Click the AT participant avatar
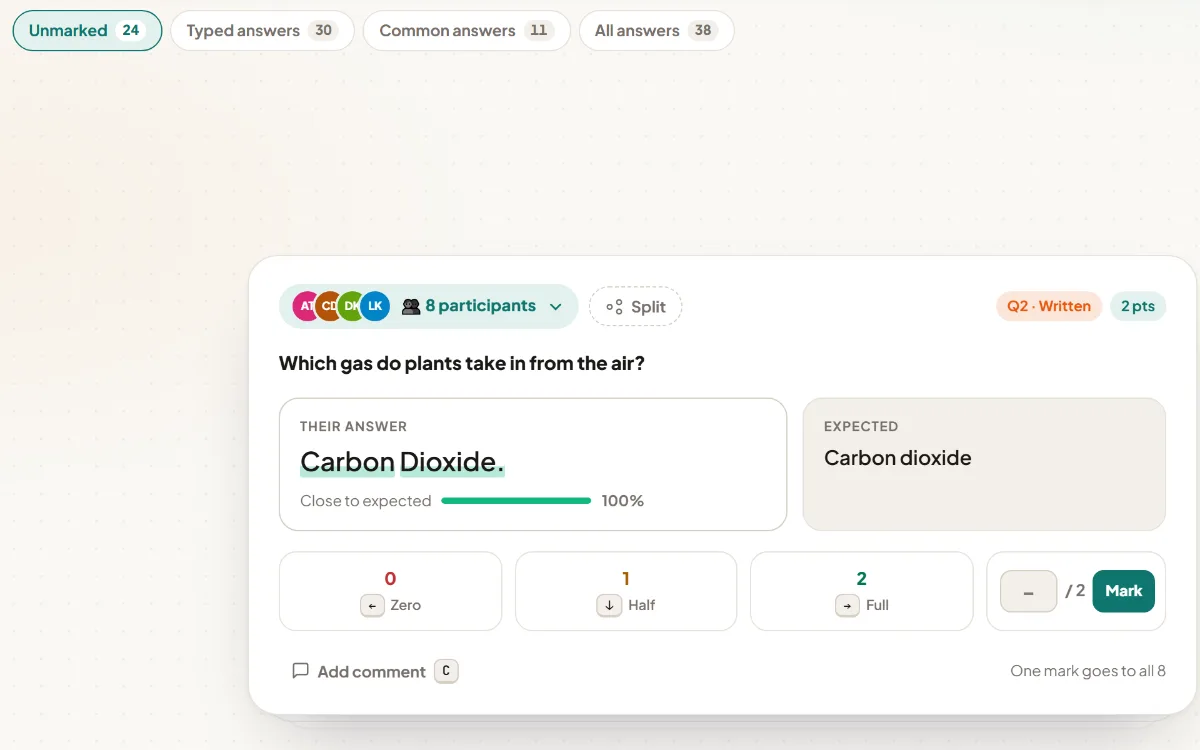 (306, 307)
